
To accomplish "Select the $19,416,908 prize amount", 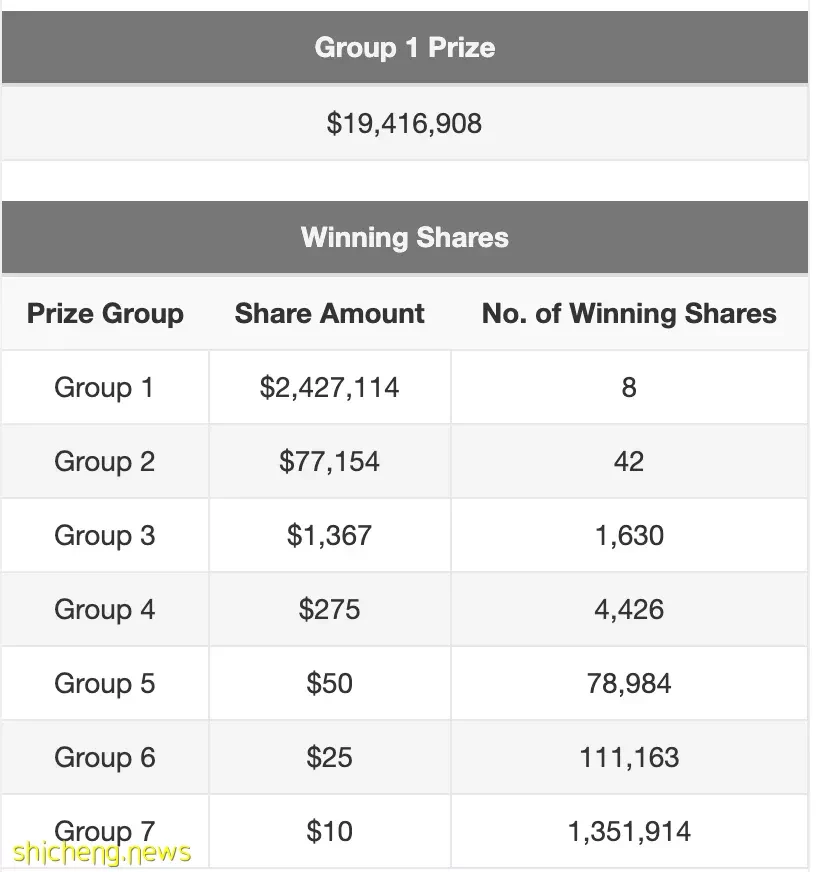I will point(404,123).
